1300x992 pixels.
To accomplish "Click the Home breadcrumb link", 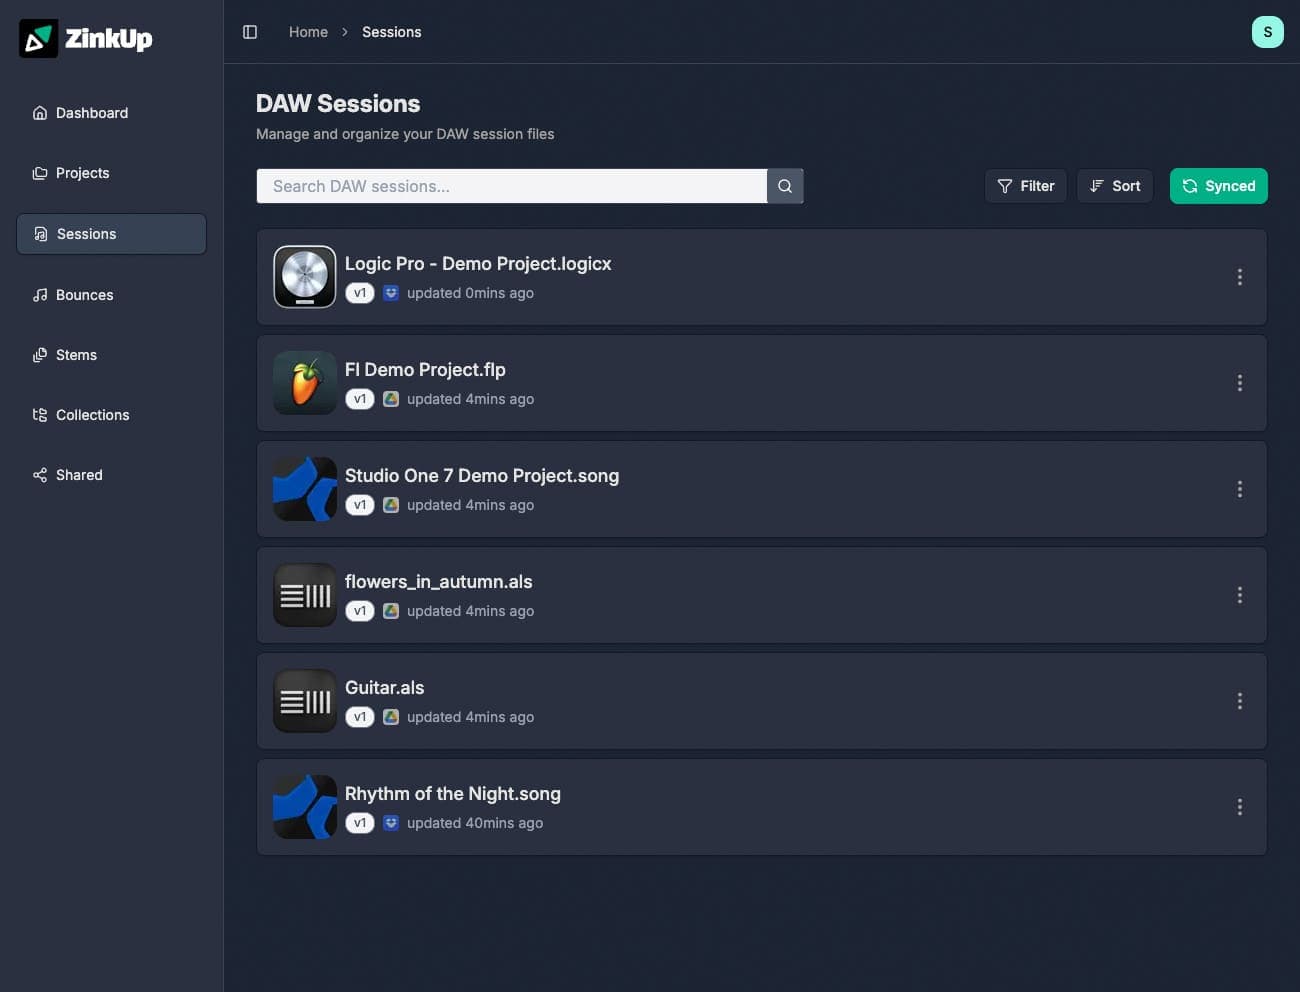I will tap(308, 31).
